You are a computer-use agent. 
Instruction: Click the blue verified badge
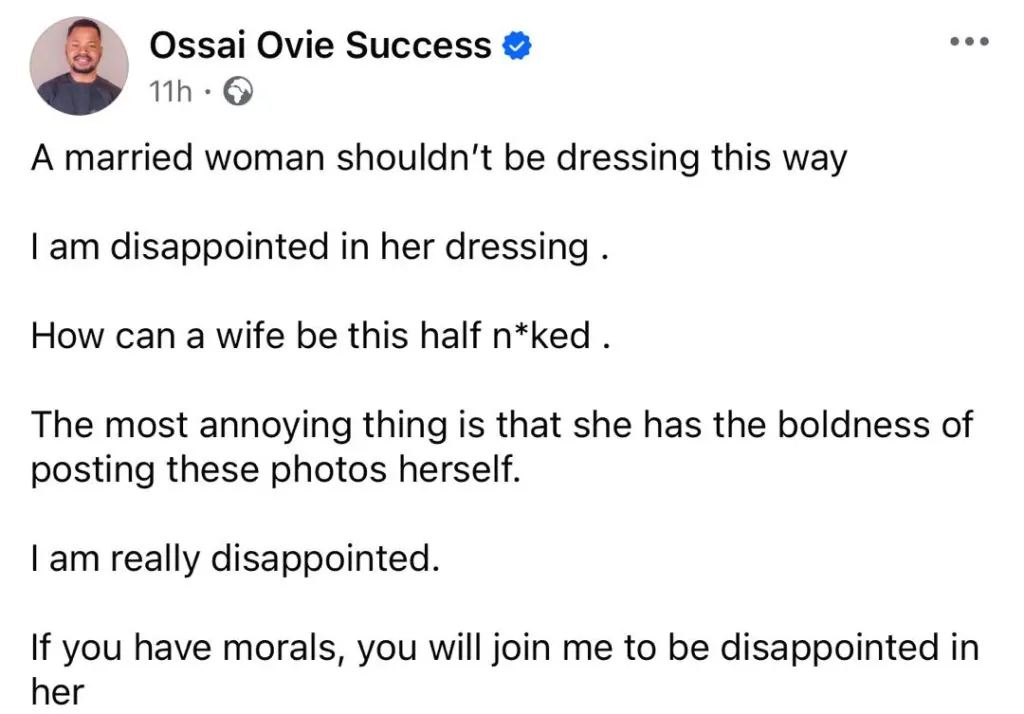(x=515, y=46)
